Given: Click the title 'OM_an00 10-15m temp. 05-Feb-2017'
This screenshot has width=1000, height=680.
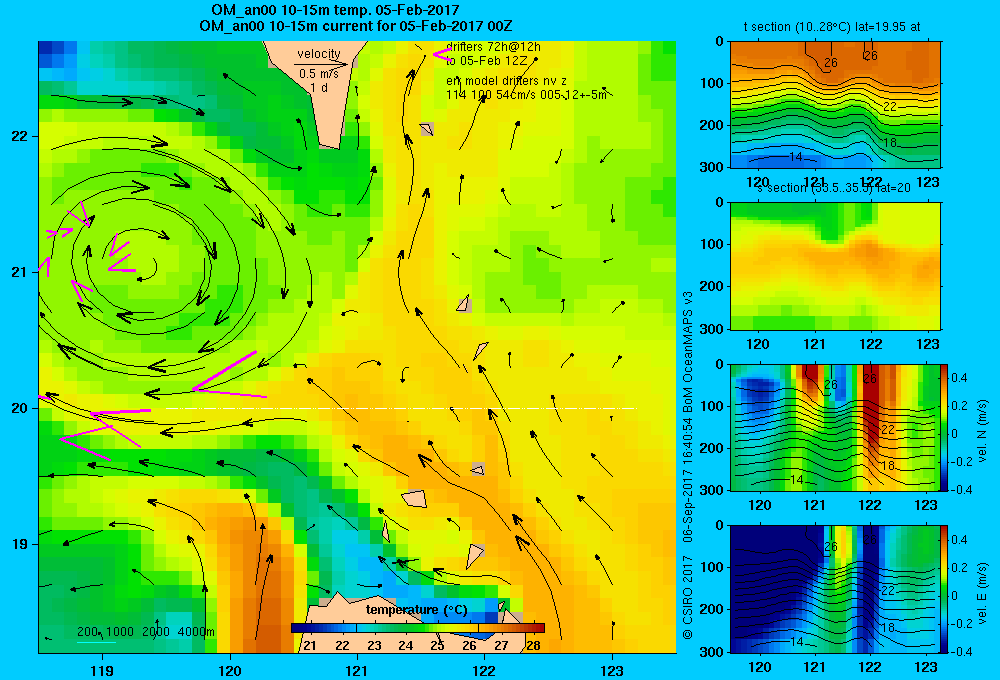Looking at the screenshot, I should click(x=335, y=10).
